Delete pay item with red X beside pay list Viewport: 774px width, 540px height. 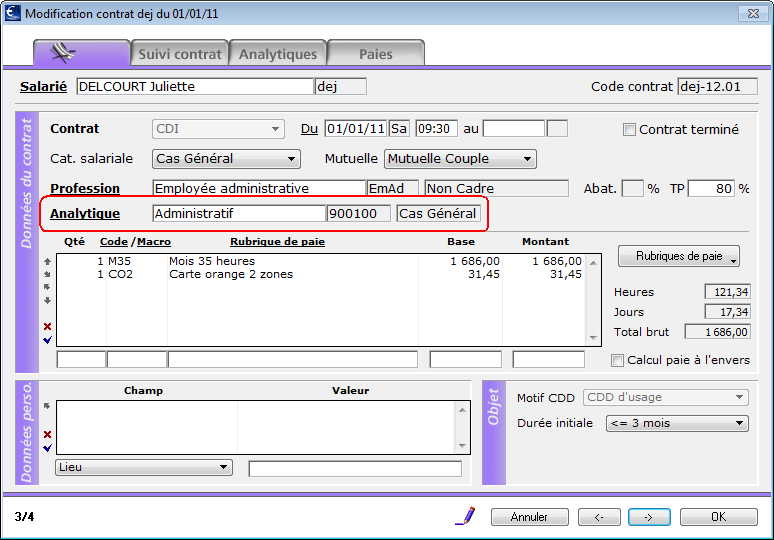(x=47, y=326)
